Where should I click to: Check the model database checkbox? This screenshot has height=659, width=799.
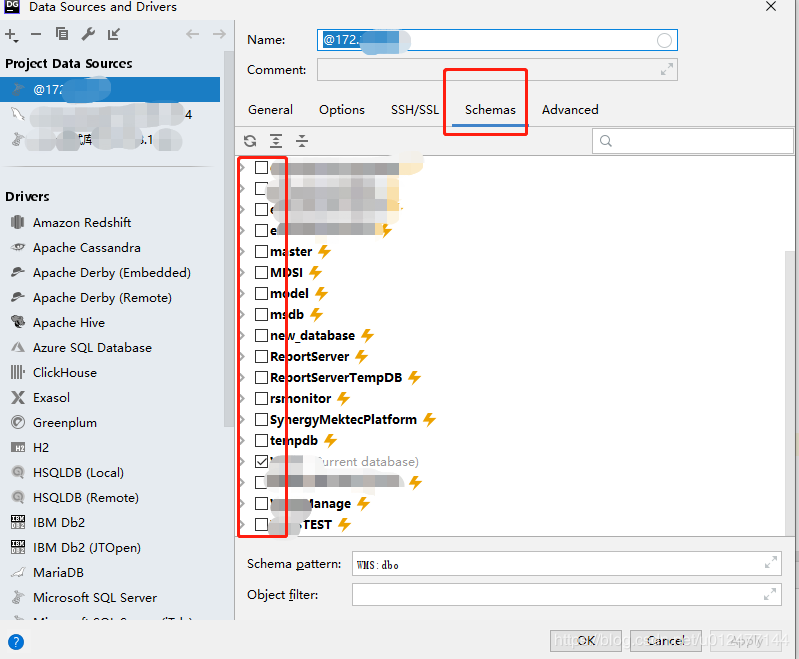coord(261,293)
